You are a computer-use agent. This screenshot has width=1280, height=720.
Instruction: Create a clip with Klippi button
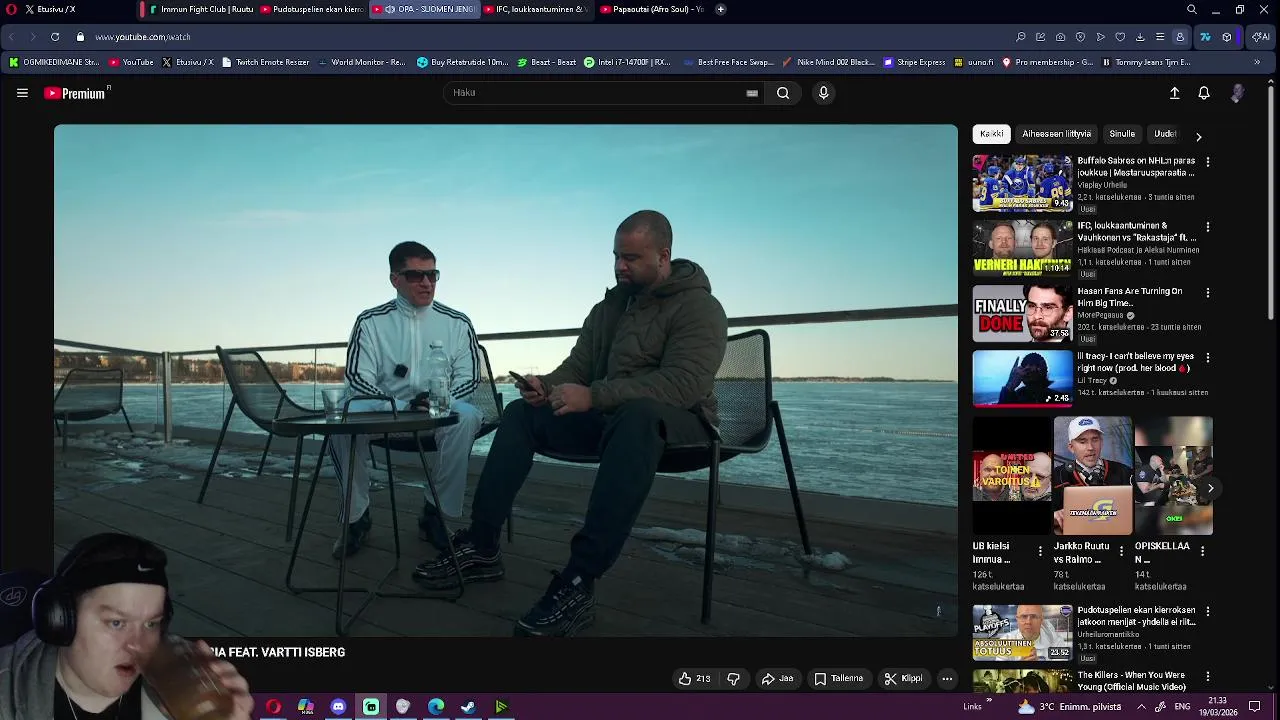(903, 679)
